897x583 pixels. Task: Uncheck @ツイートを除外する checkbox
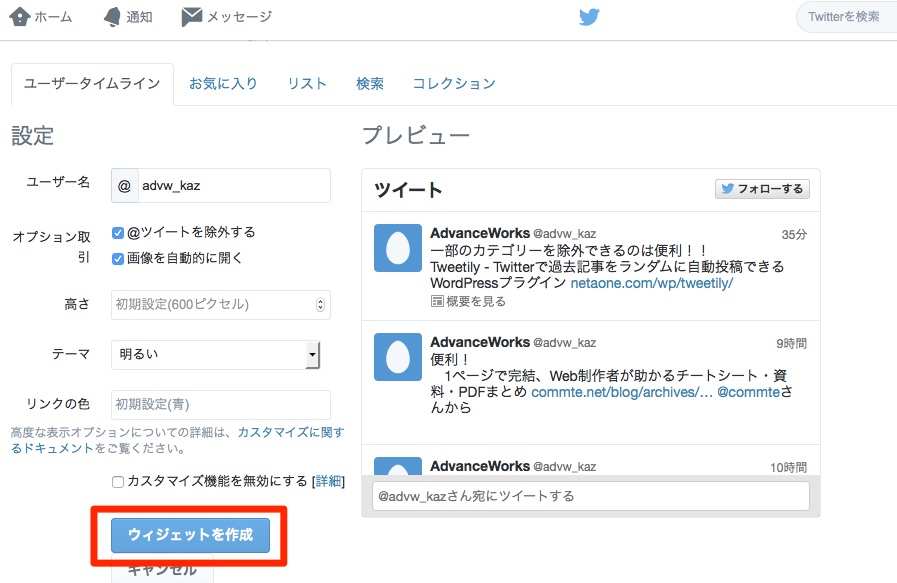118,232
